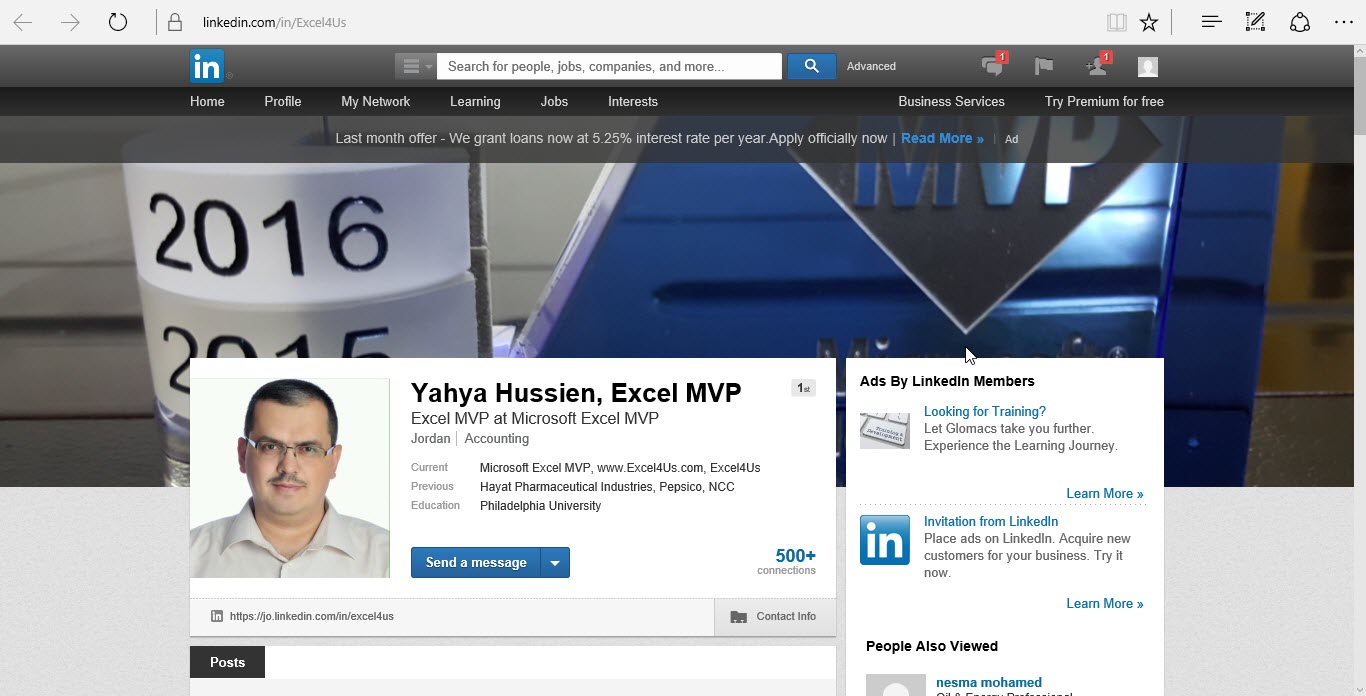This screenshot has width=1366, height=696.
Task: Click Learn More under LinkedIn ad
Action: 1104,603
